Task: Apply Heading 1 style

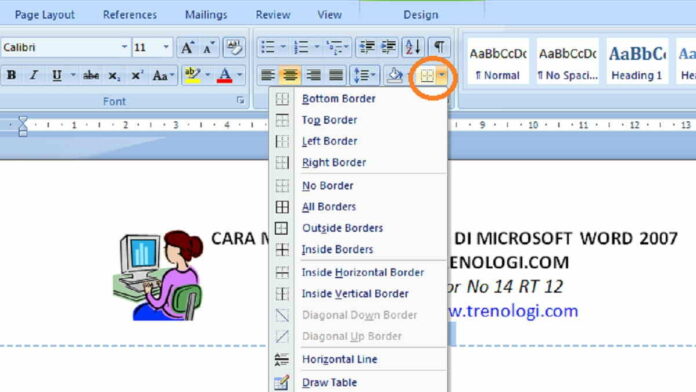Action: pos(637,62)
